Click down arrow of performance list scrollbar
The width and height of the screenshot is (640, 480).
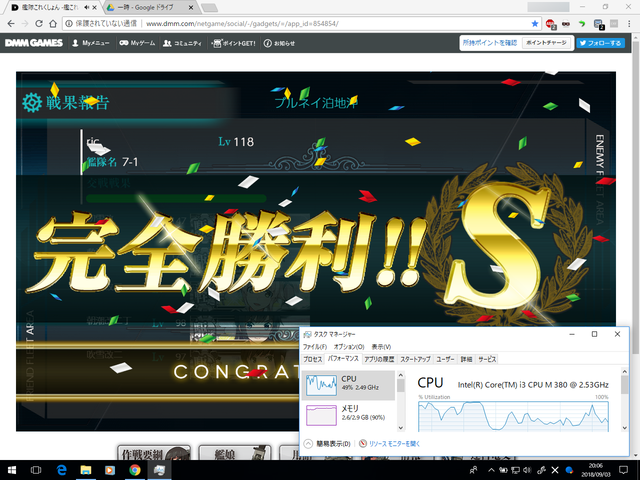[x=401, y=427]
